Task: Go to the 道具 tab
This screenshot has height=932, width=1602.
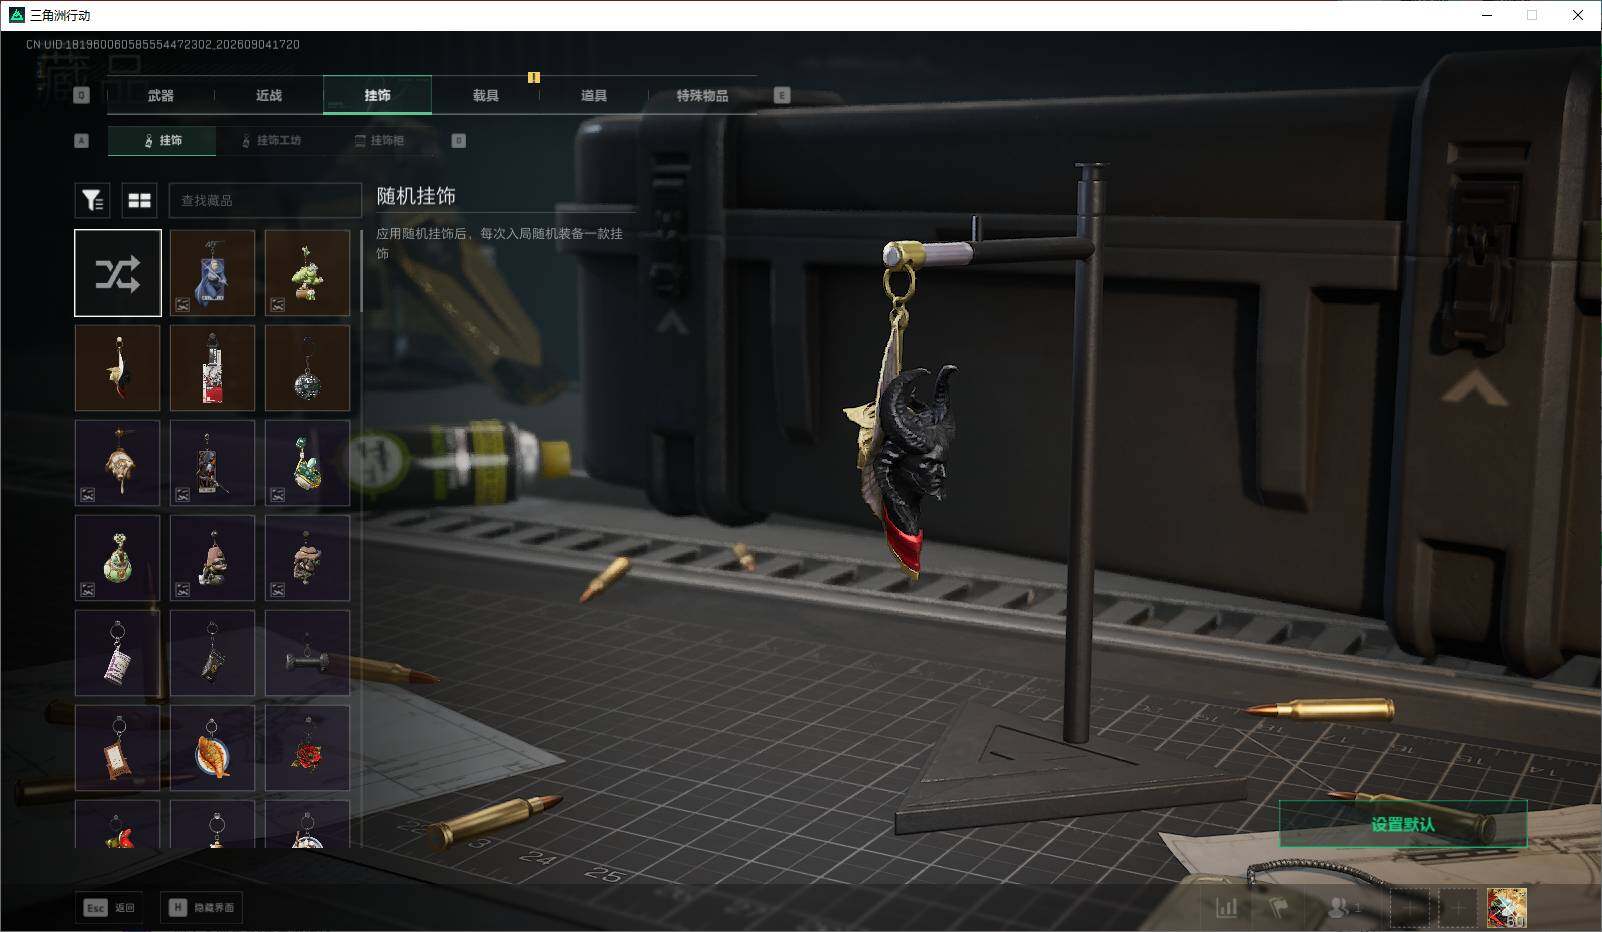Action: pos(594,95)
